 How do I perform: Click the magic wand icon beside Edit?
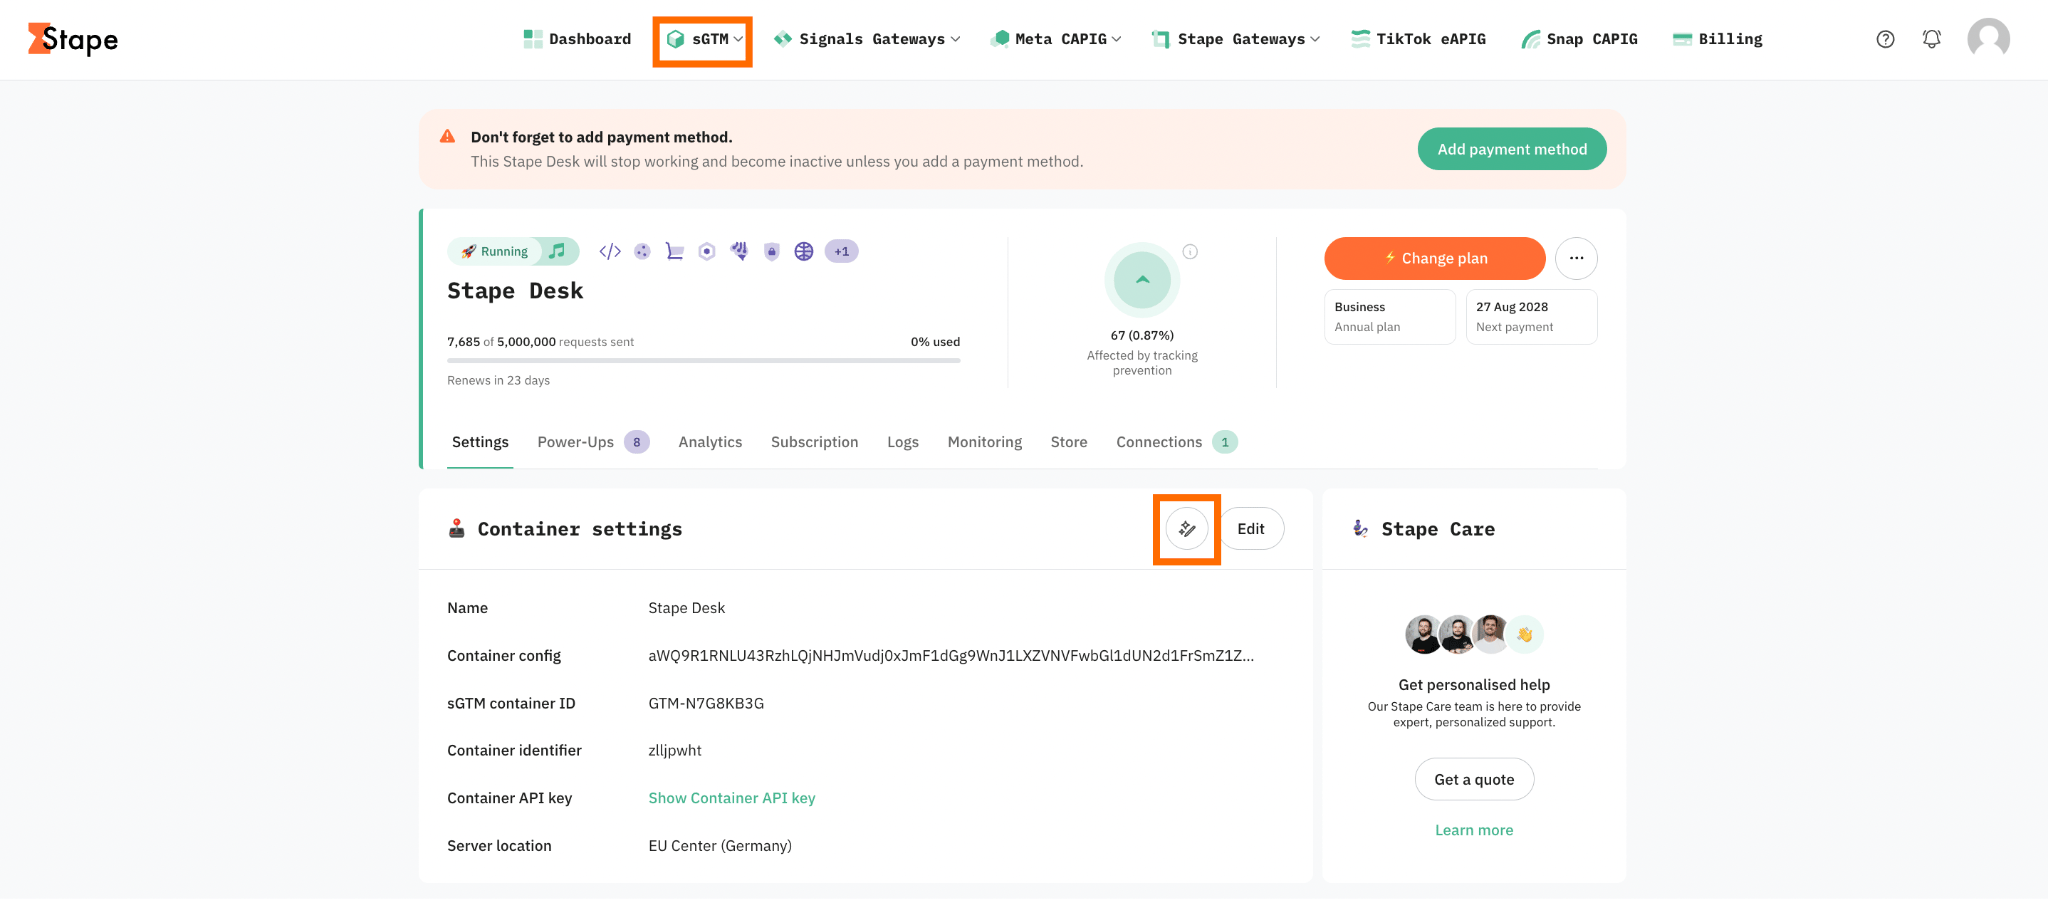point(1187,529)
